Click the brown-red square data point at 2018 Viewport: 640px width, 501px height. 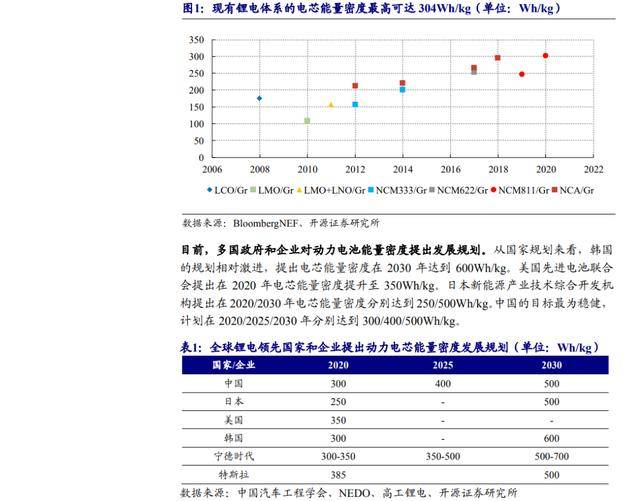(x=498, y=58)
